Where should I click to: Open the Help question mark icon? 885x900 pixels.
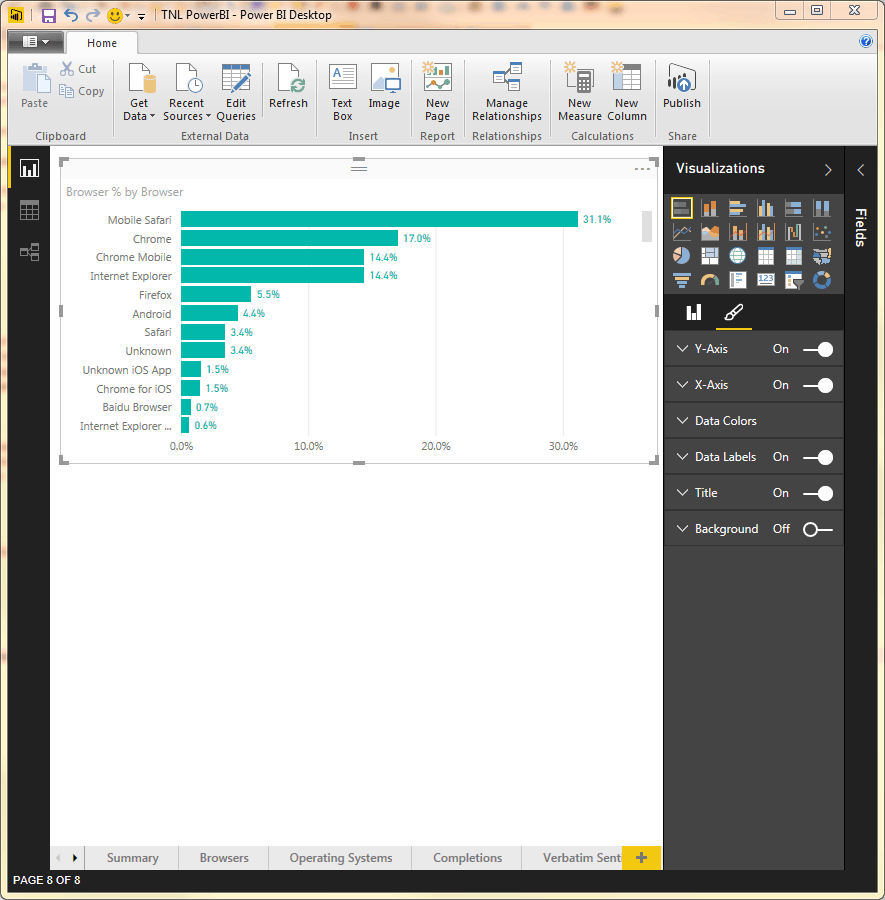[865, 41]
